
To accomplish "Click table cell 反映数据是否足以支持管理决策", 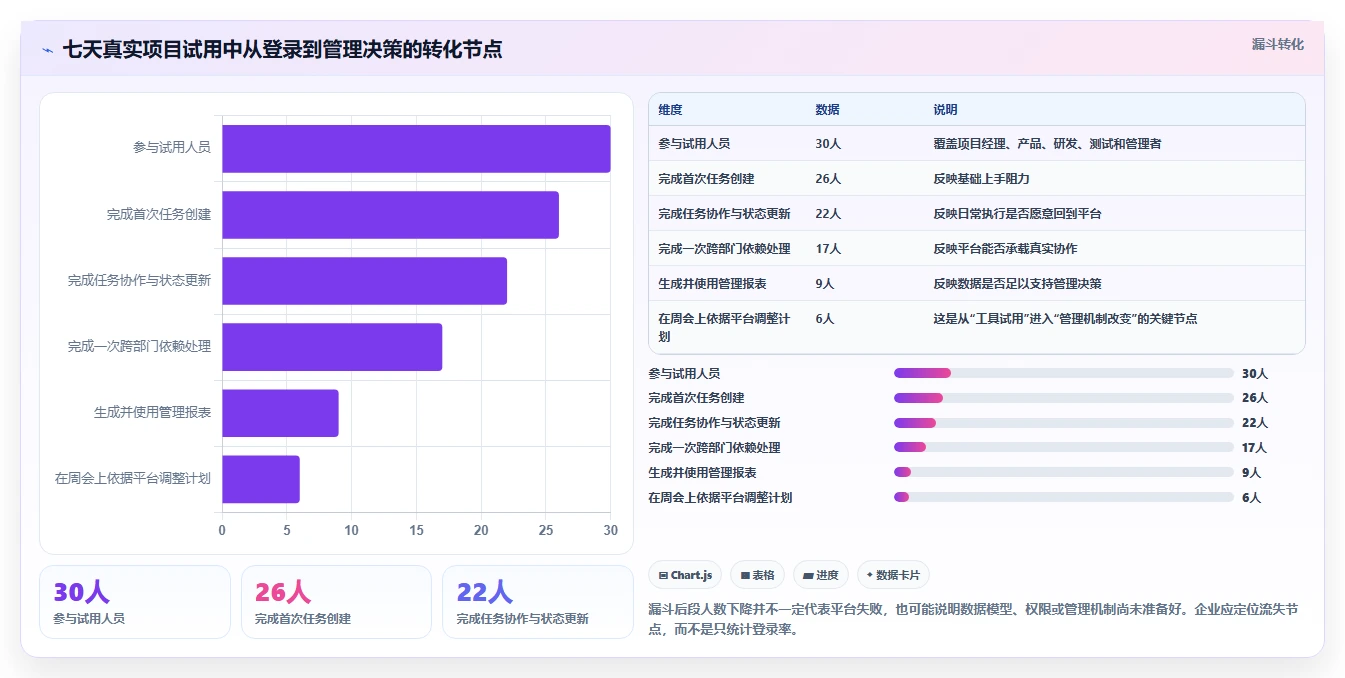I will (1017, 284).
